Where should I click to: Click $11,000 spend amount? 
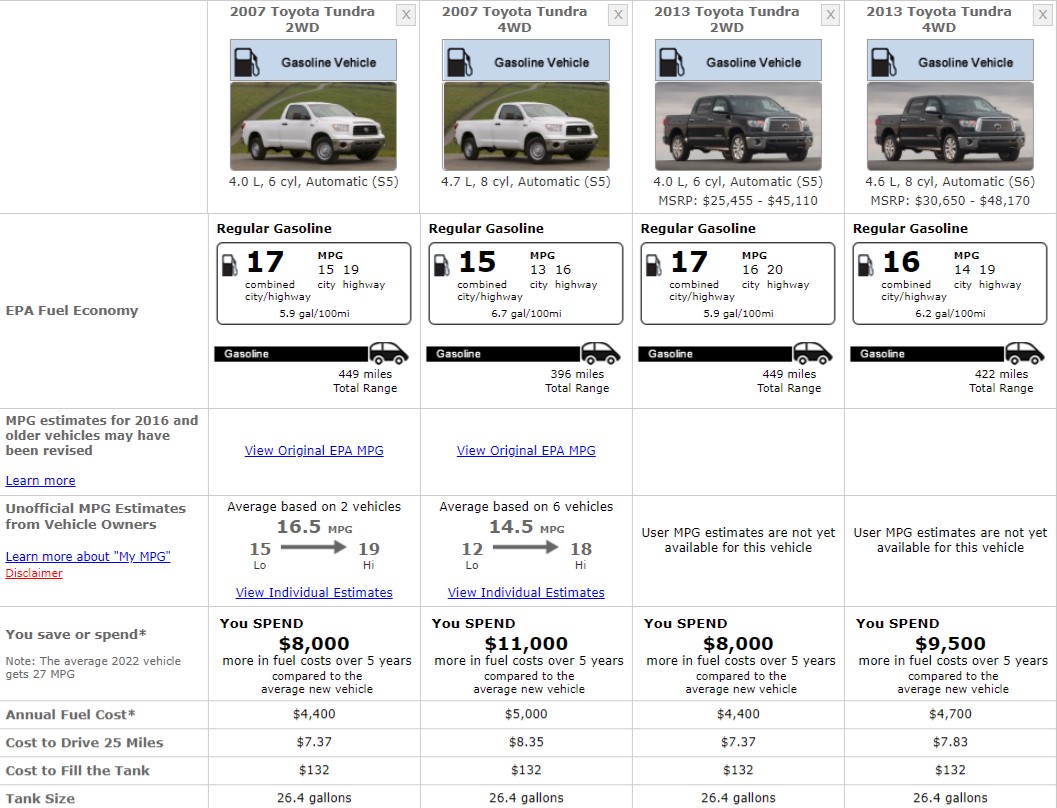point(526,644)
